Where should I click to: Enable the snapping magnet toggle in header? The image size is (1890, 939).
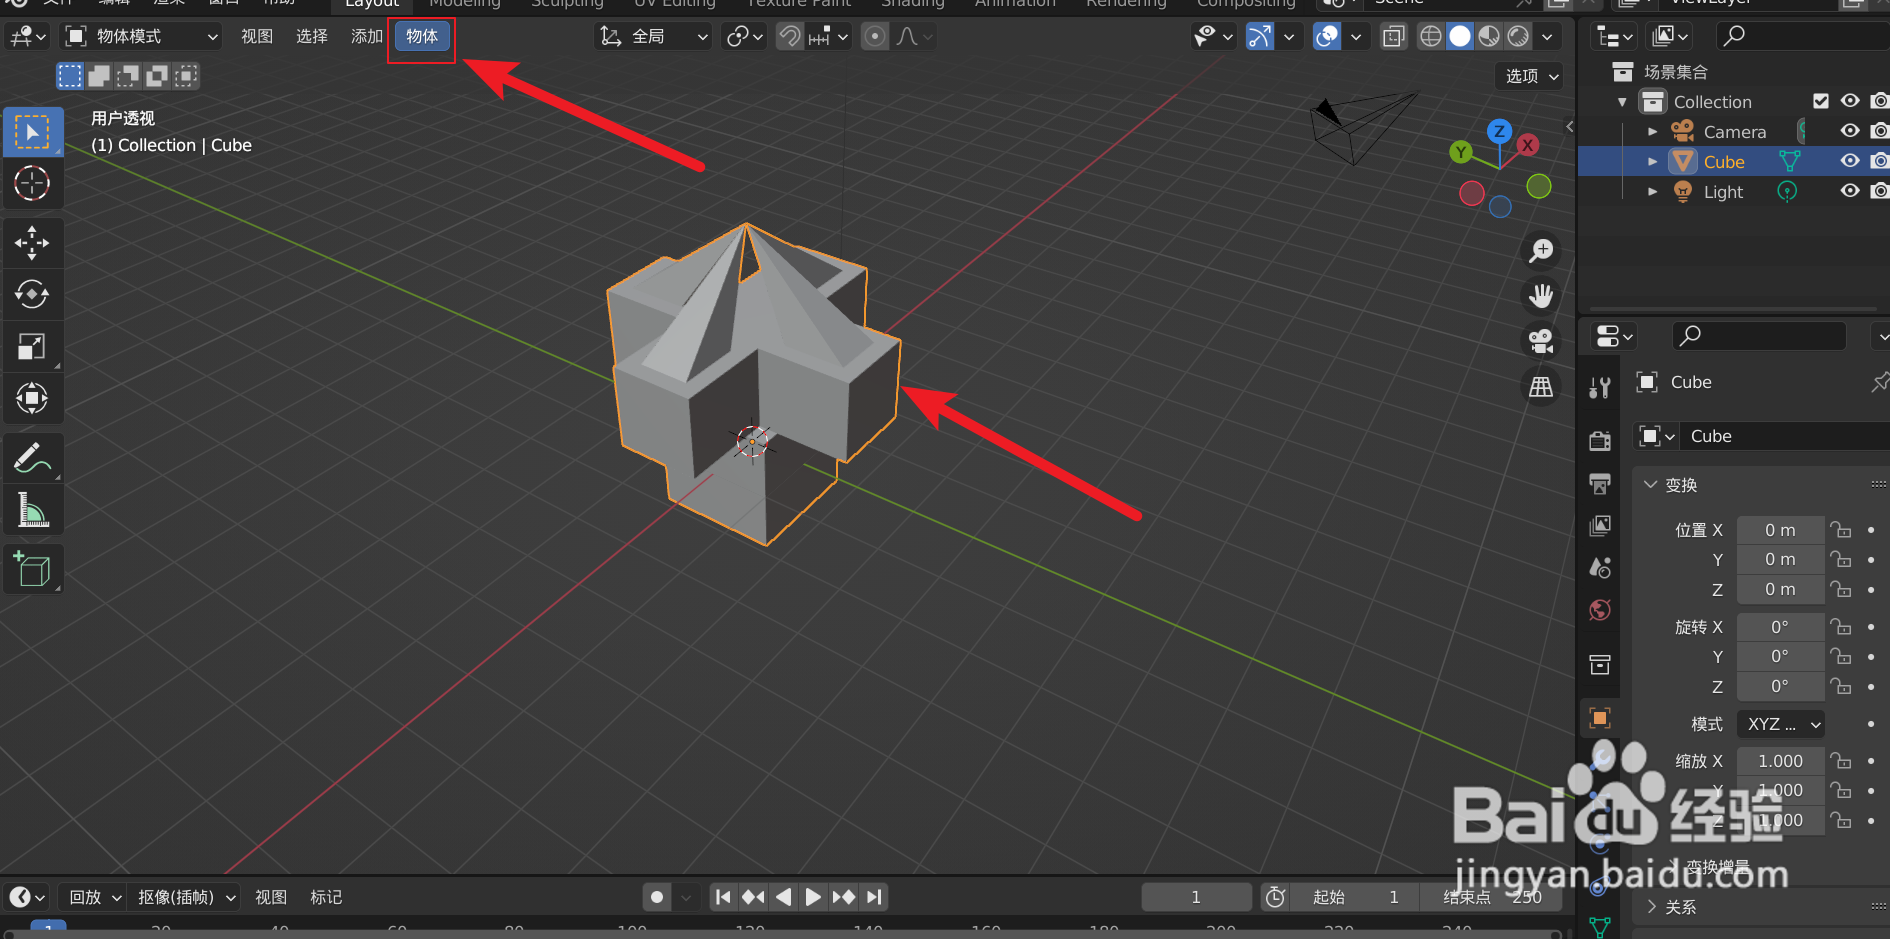[788, 36]
